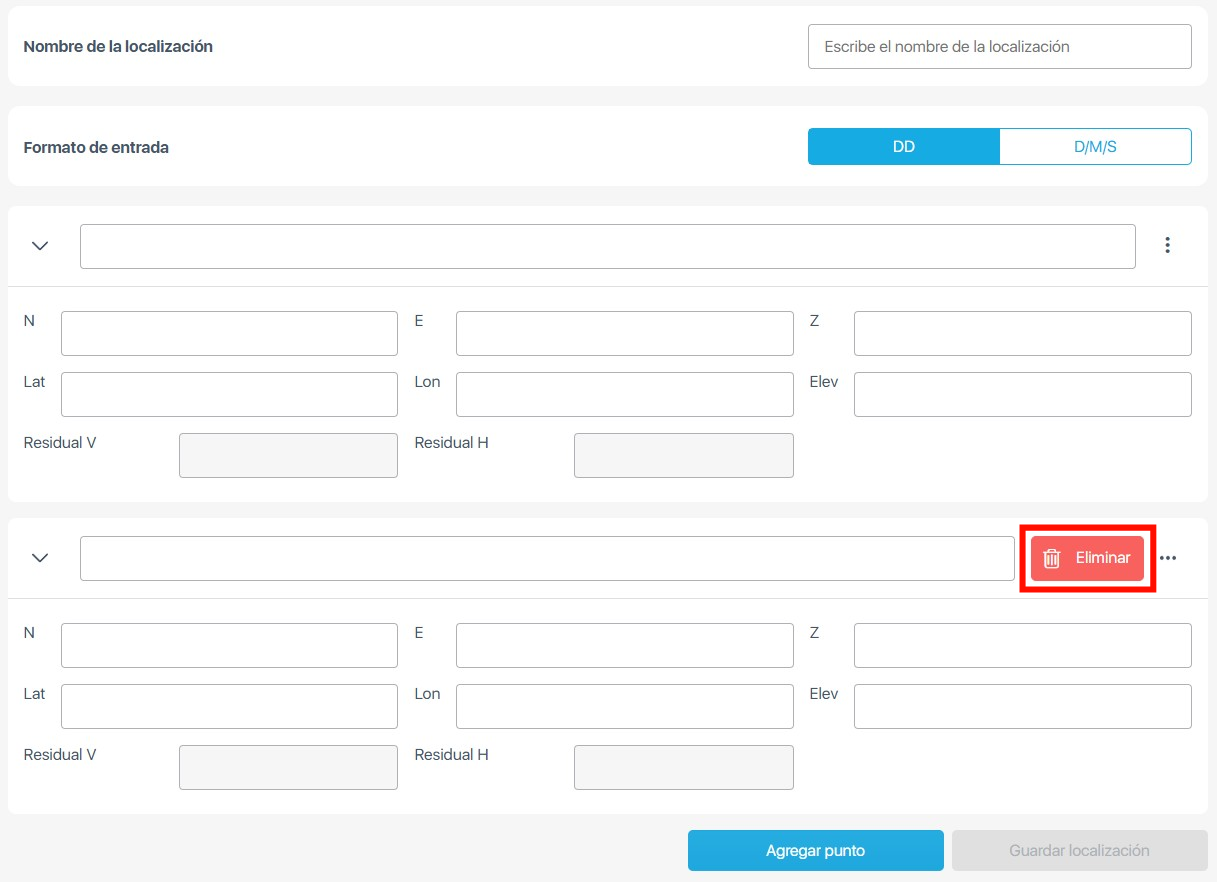Switch input format to D/M/S
Image resolution: width=1217 pixels, height=882 pixels.
point(1095,147)
